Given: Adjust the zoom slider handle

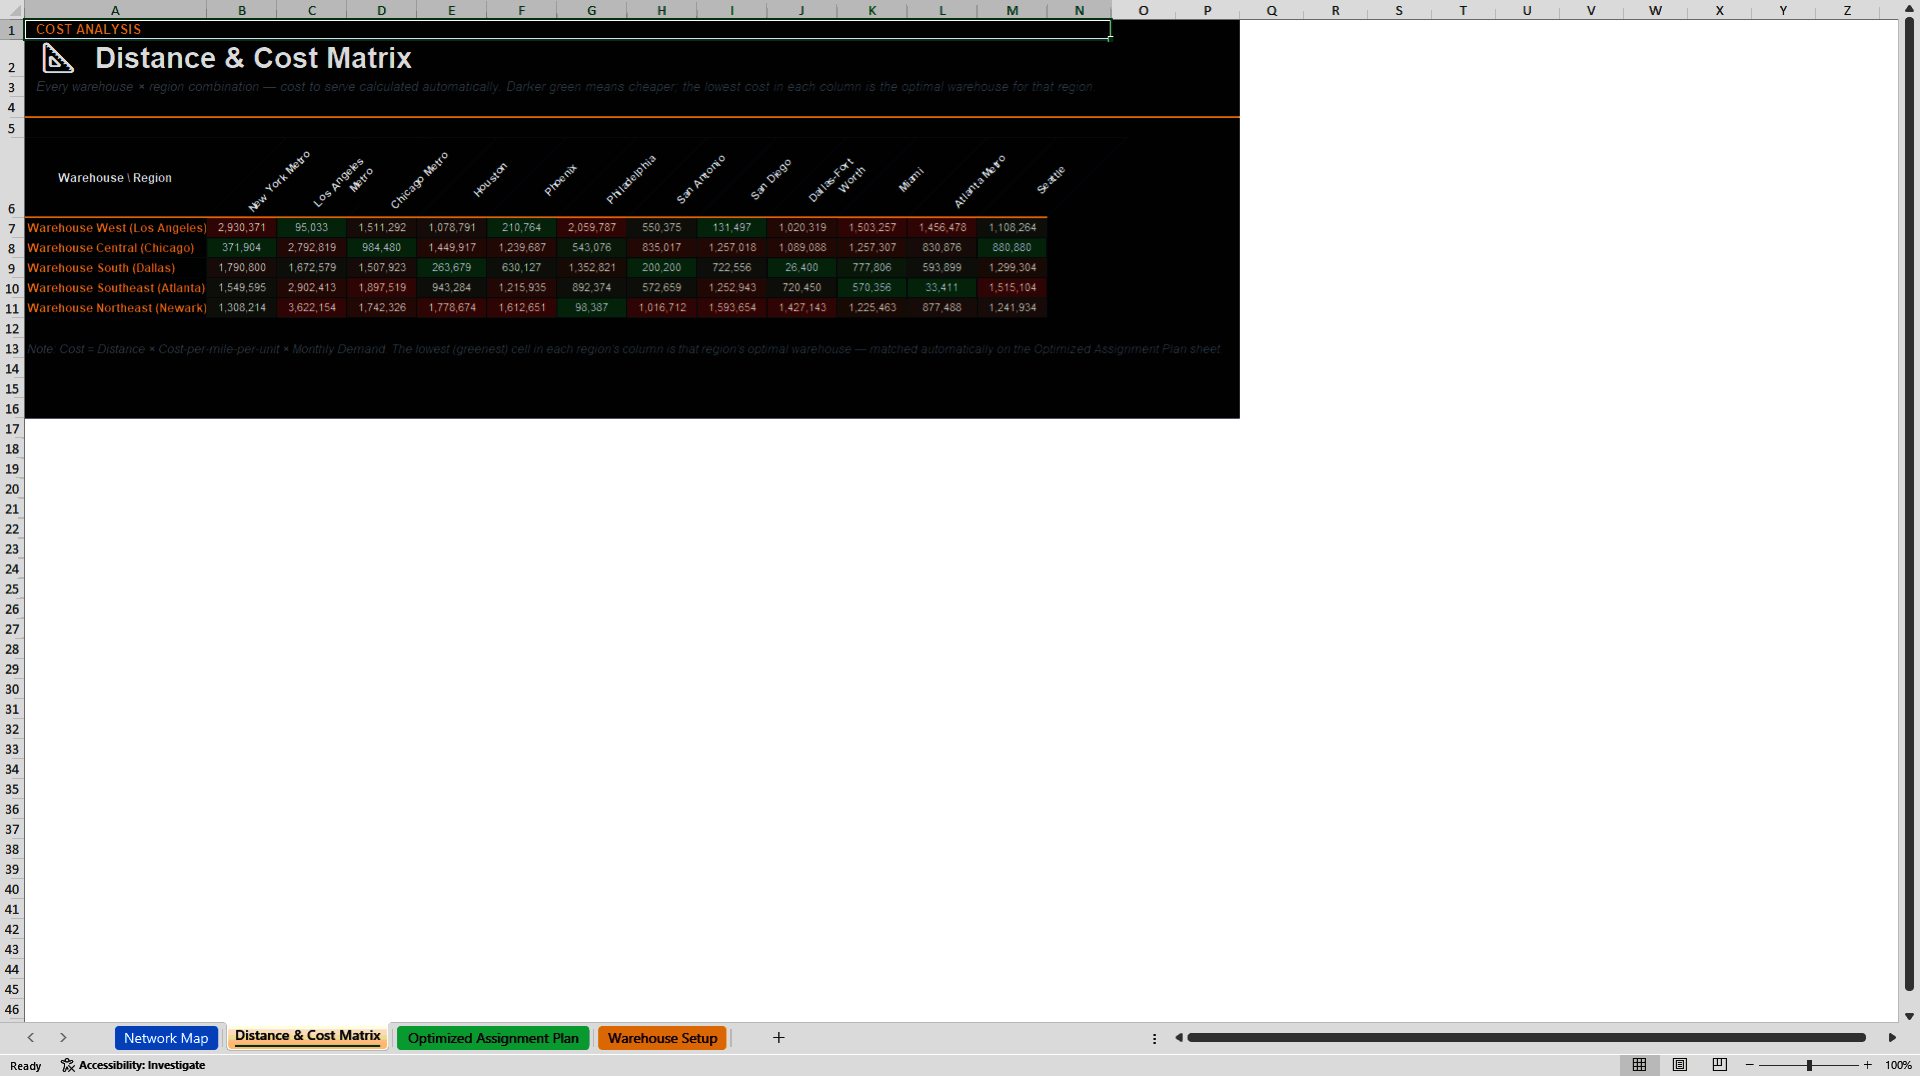Looking at the screenshot, I should tap(1809, 1065).
